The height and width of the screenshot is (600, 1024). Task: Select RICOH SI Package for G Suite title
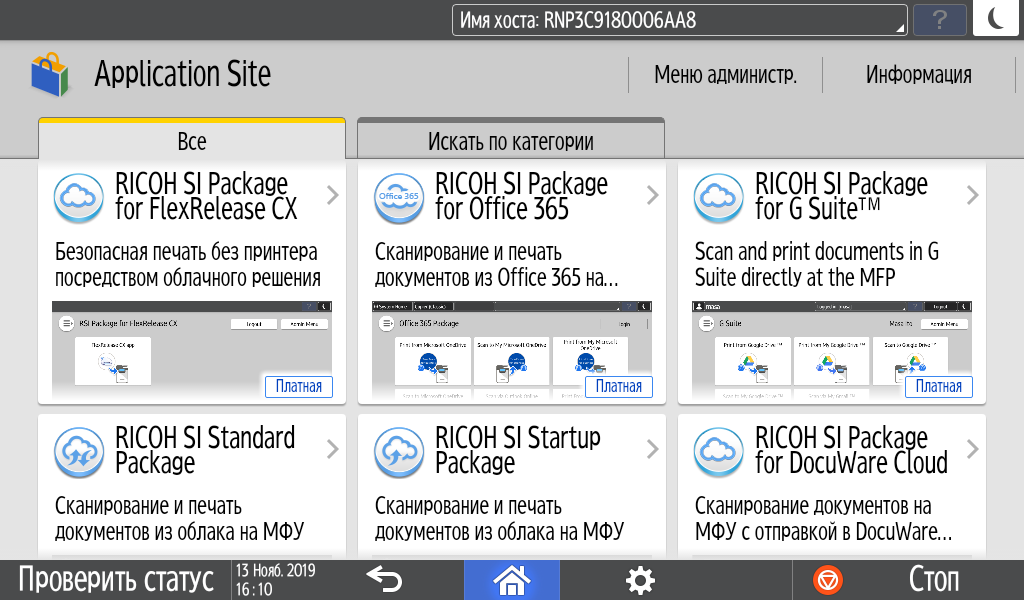point(841,197)
